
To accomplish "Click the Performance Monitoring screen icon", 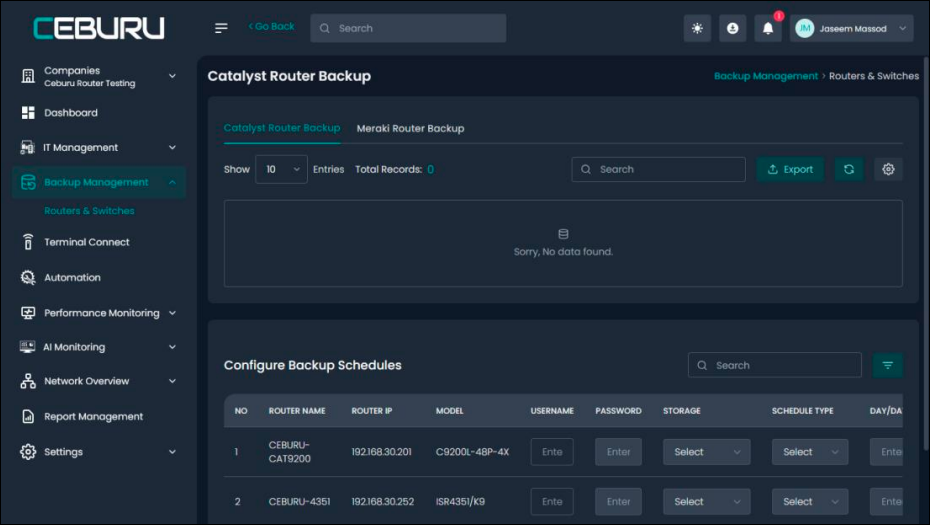I will [28, 313].
